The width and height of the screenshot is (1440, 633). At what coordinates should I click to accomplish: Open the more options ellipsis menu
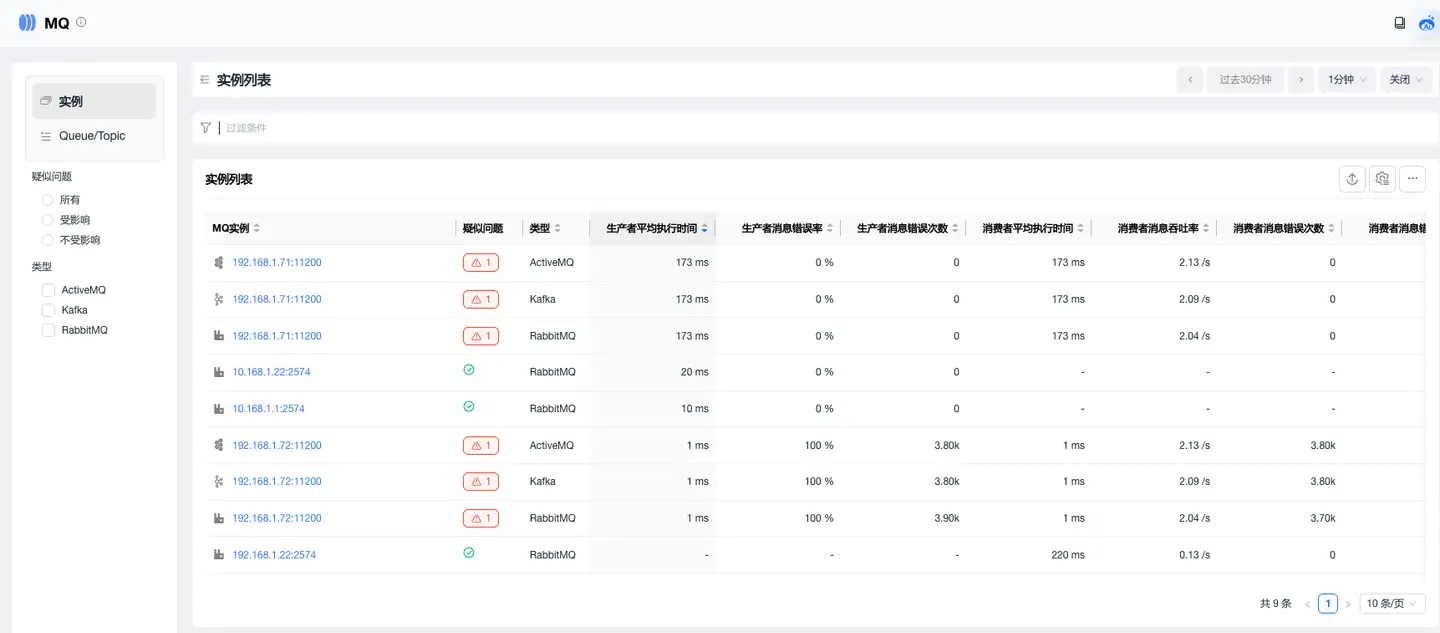pos(1412,179)
